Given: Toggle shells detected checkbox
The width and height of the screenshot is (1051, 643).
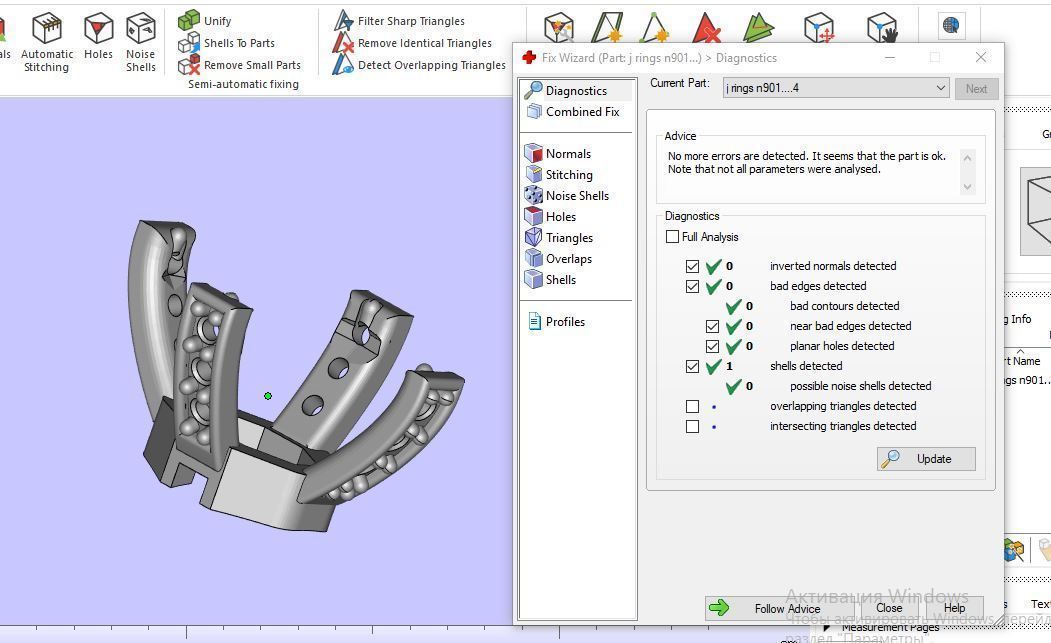Looking at the screenshot, I should click(x=692, y=367).
